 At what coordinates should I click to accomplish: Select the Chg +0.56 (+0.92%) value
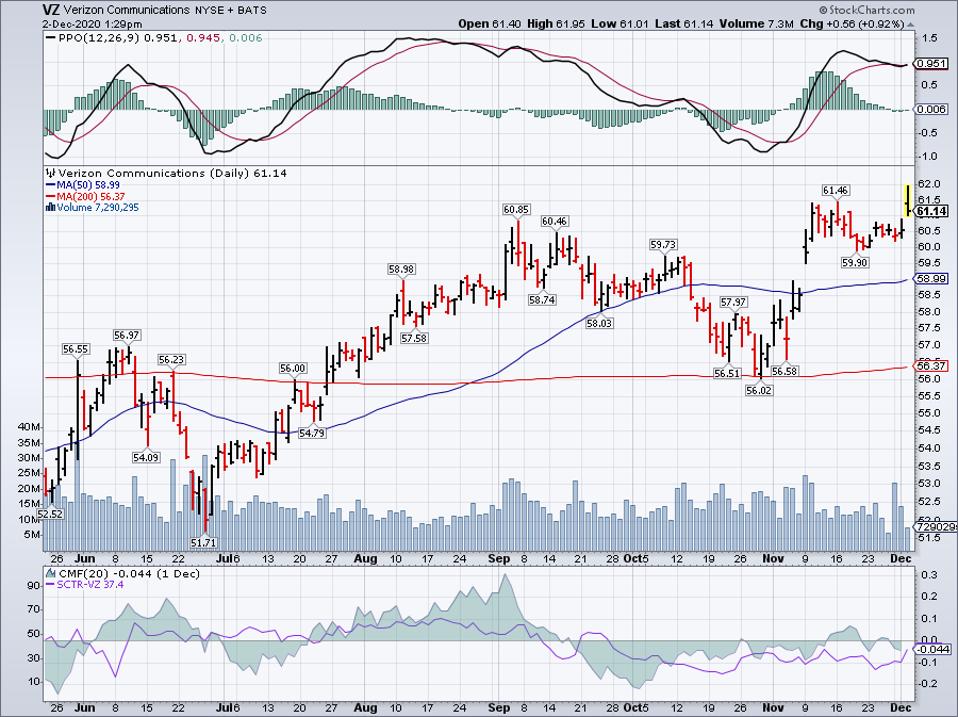852,24
